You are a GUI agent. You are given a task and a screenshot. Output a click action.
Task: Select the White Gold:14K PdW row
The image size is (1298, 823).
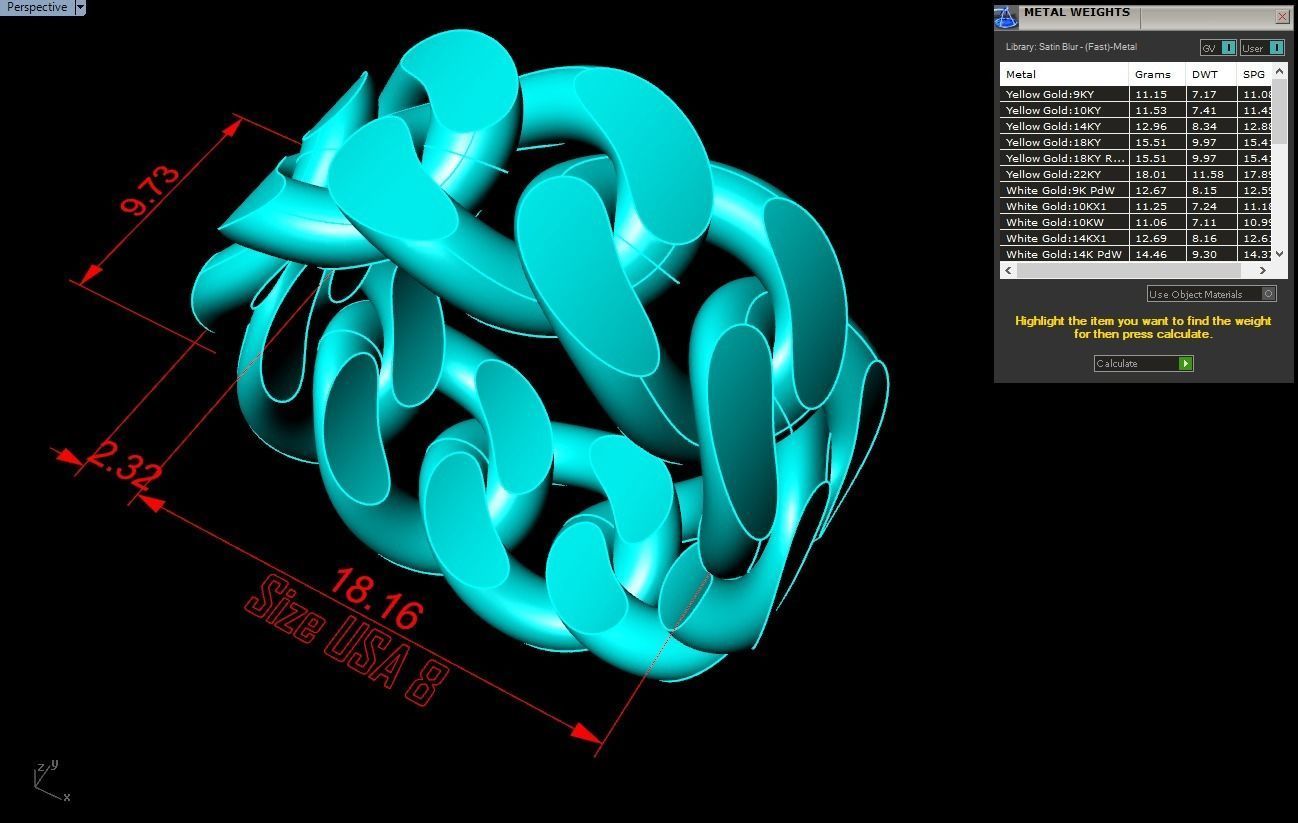[x=1136, y=254]
